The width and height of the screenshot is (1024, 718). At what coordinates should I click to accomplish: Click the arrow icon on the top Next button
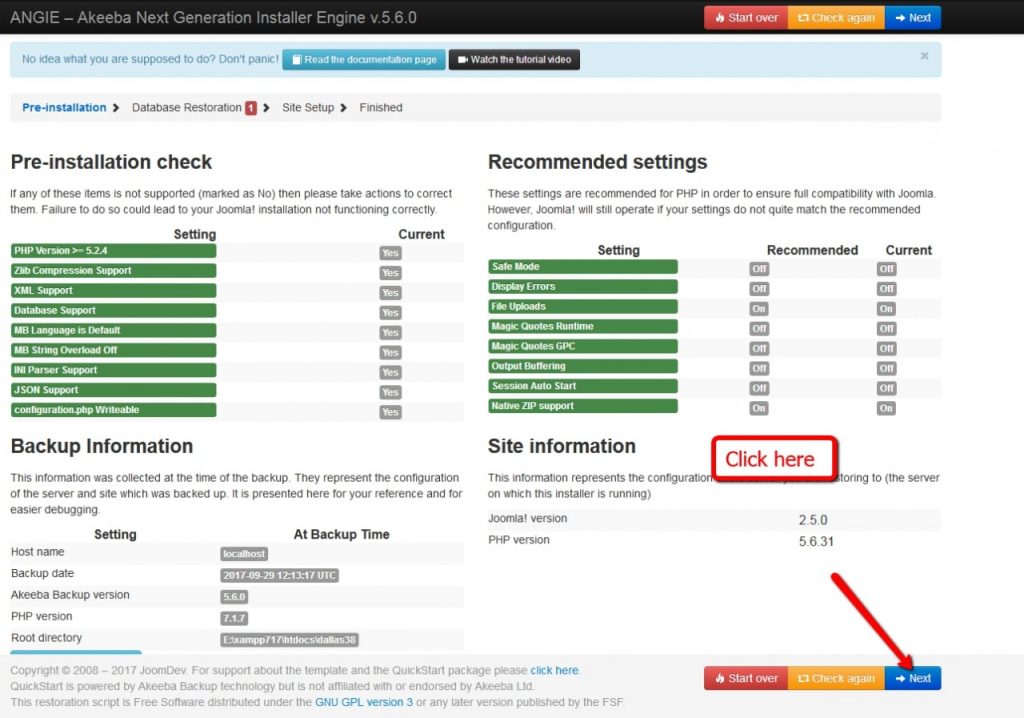898,17
